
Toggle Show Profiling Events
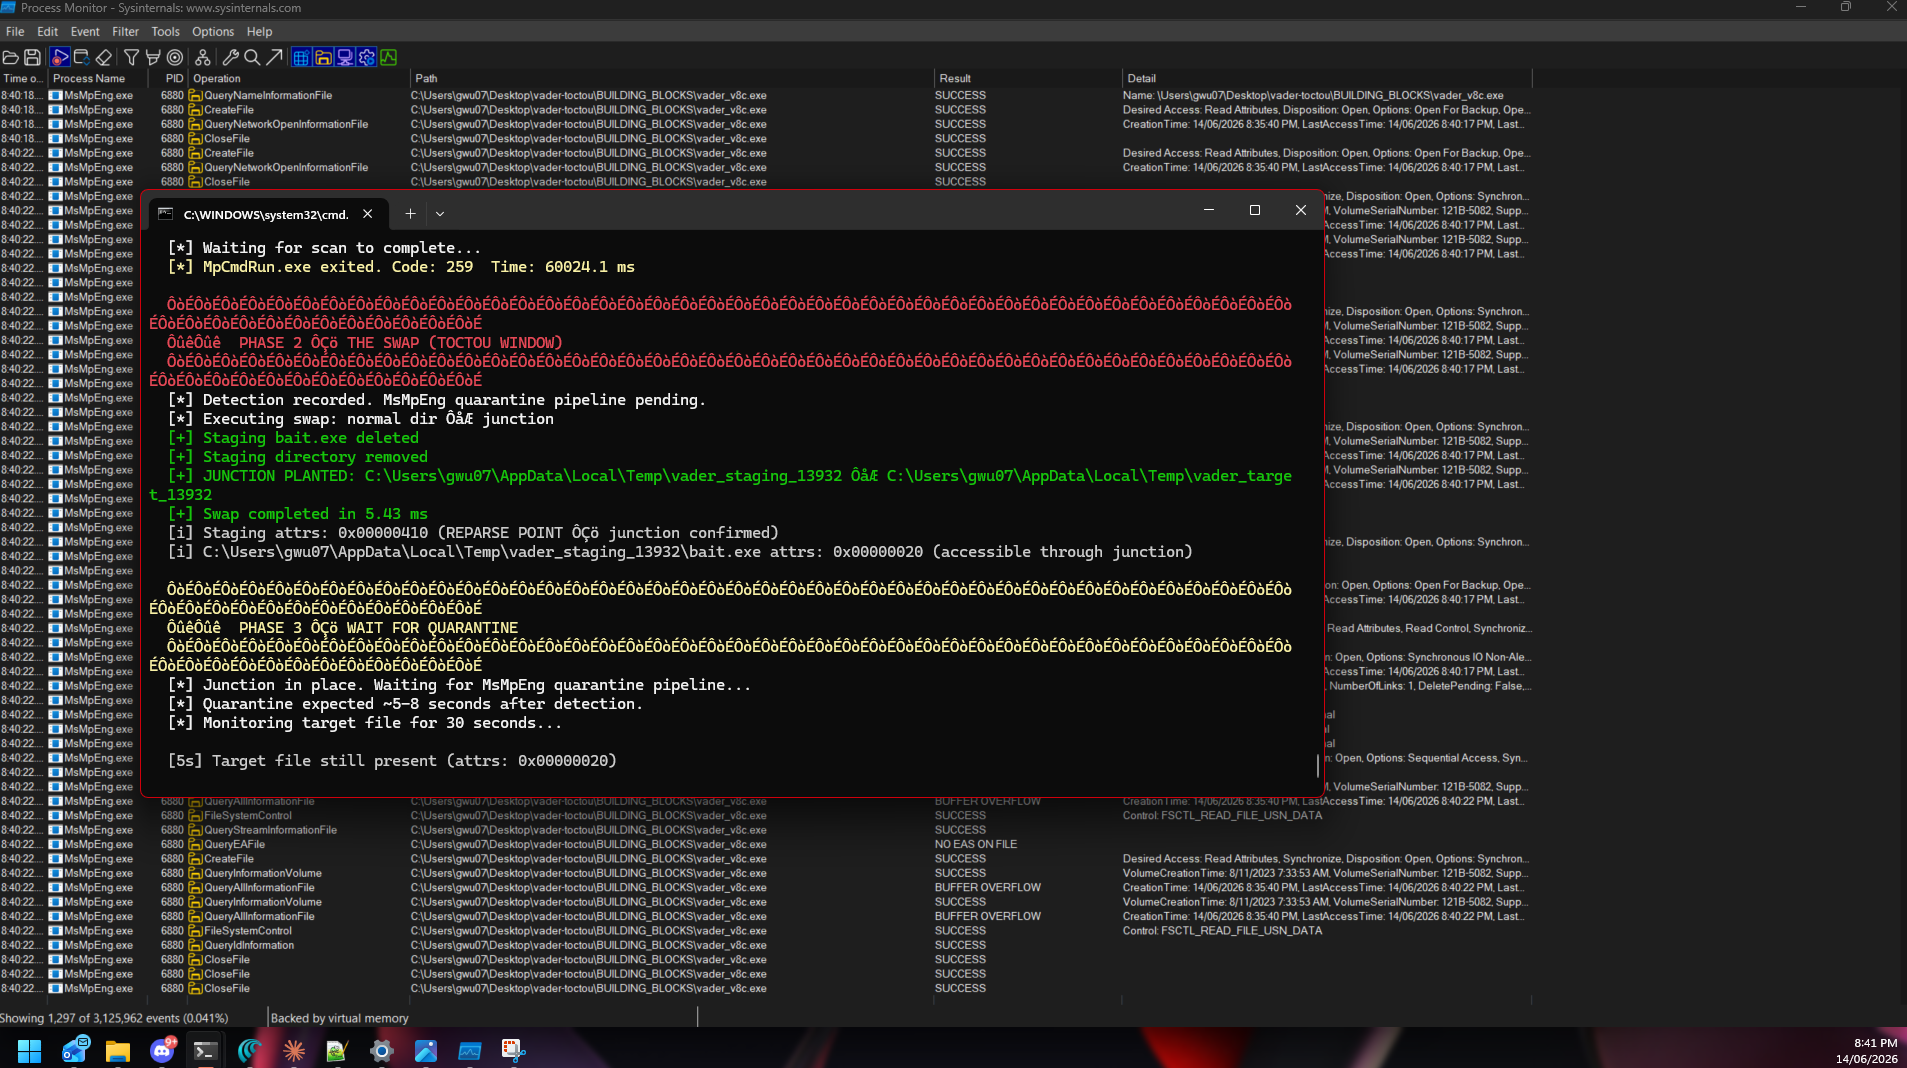(x=389, y=58)
